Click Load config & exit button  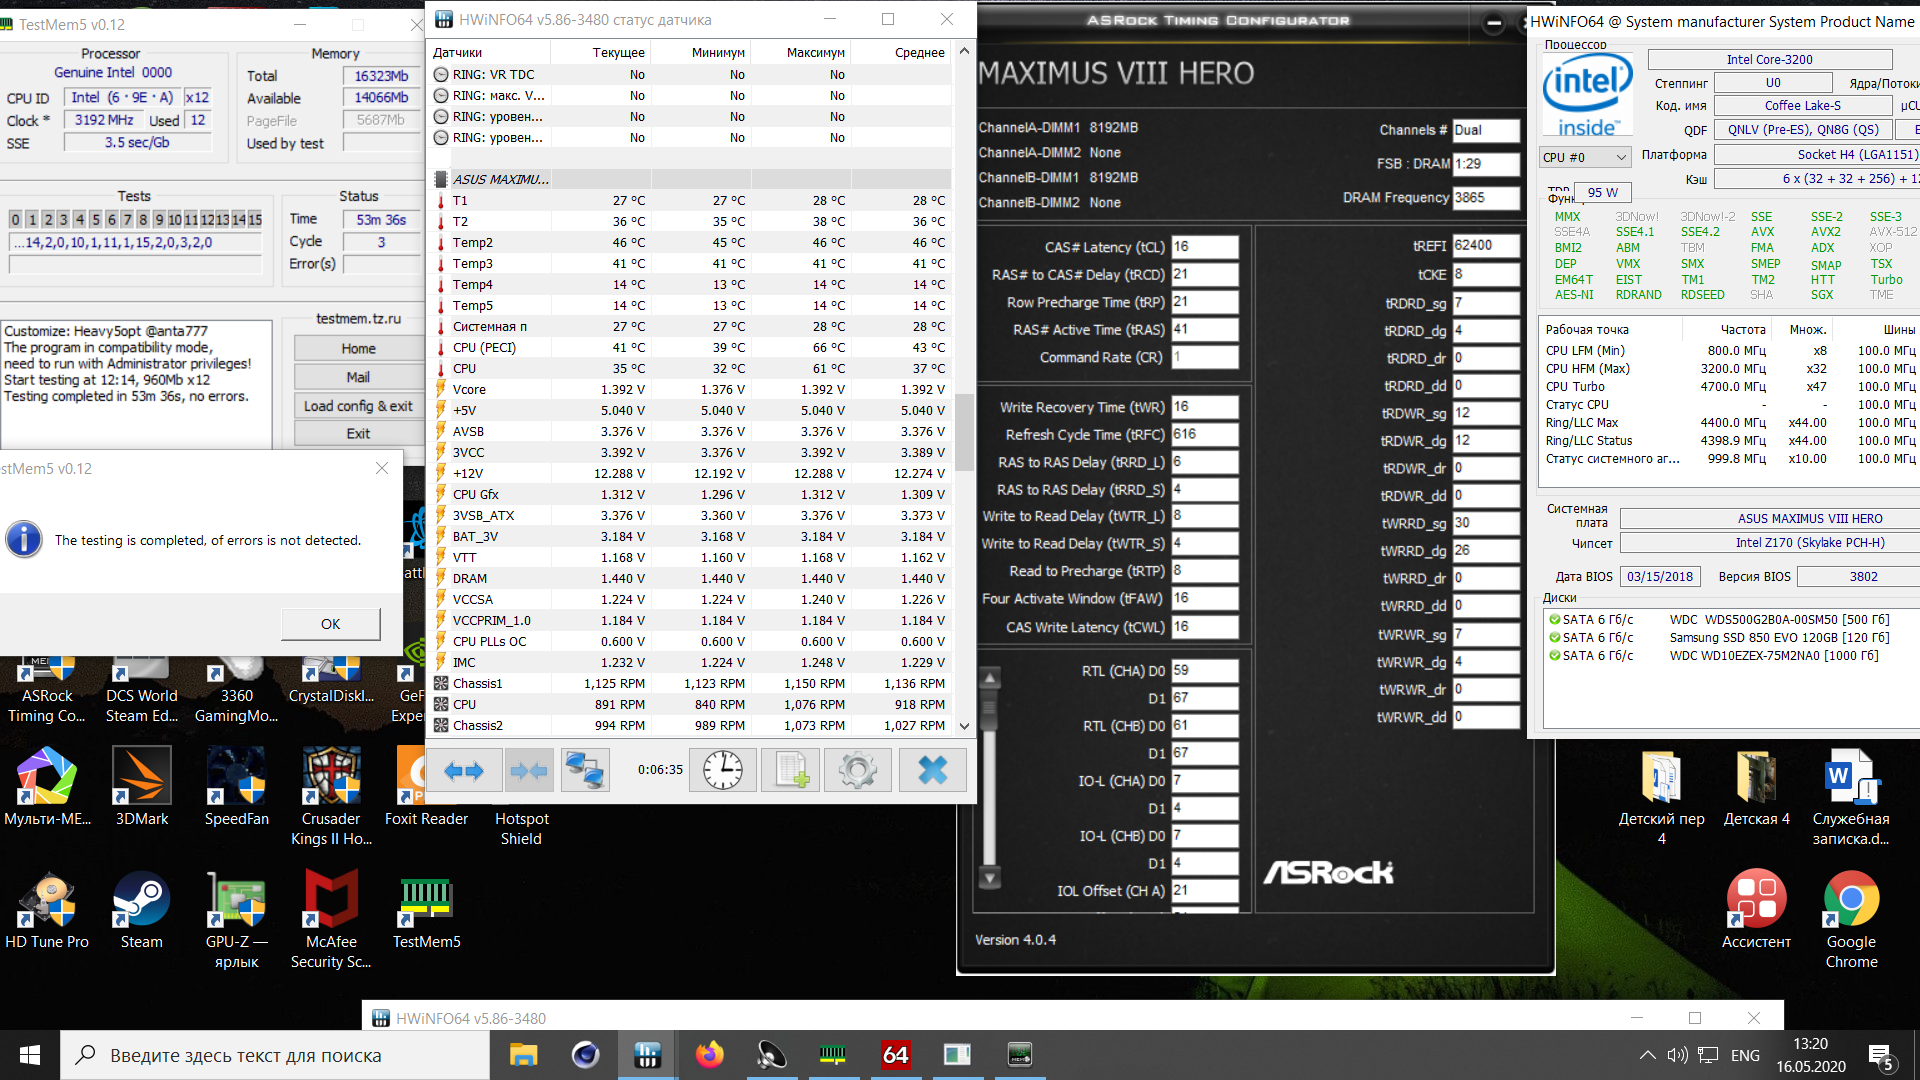click(358, 406)
